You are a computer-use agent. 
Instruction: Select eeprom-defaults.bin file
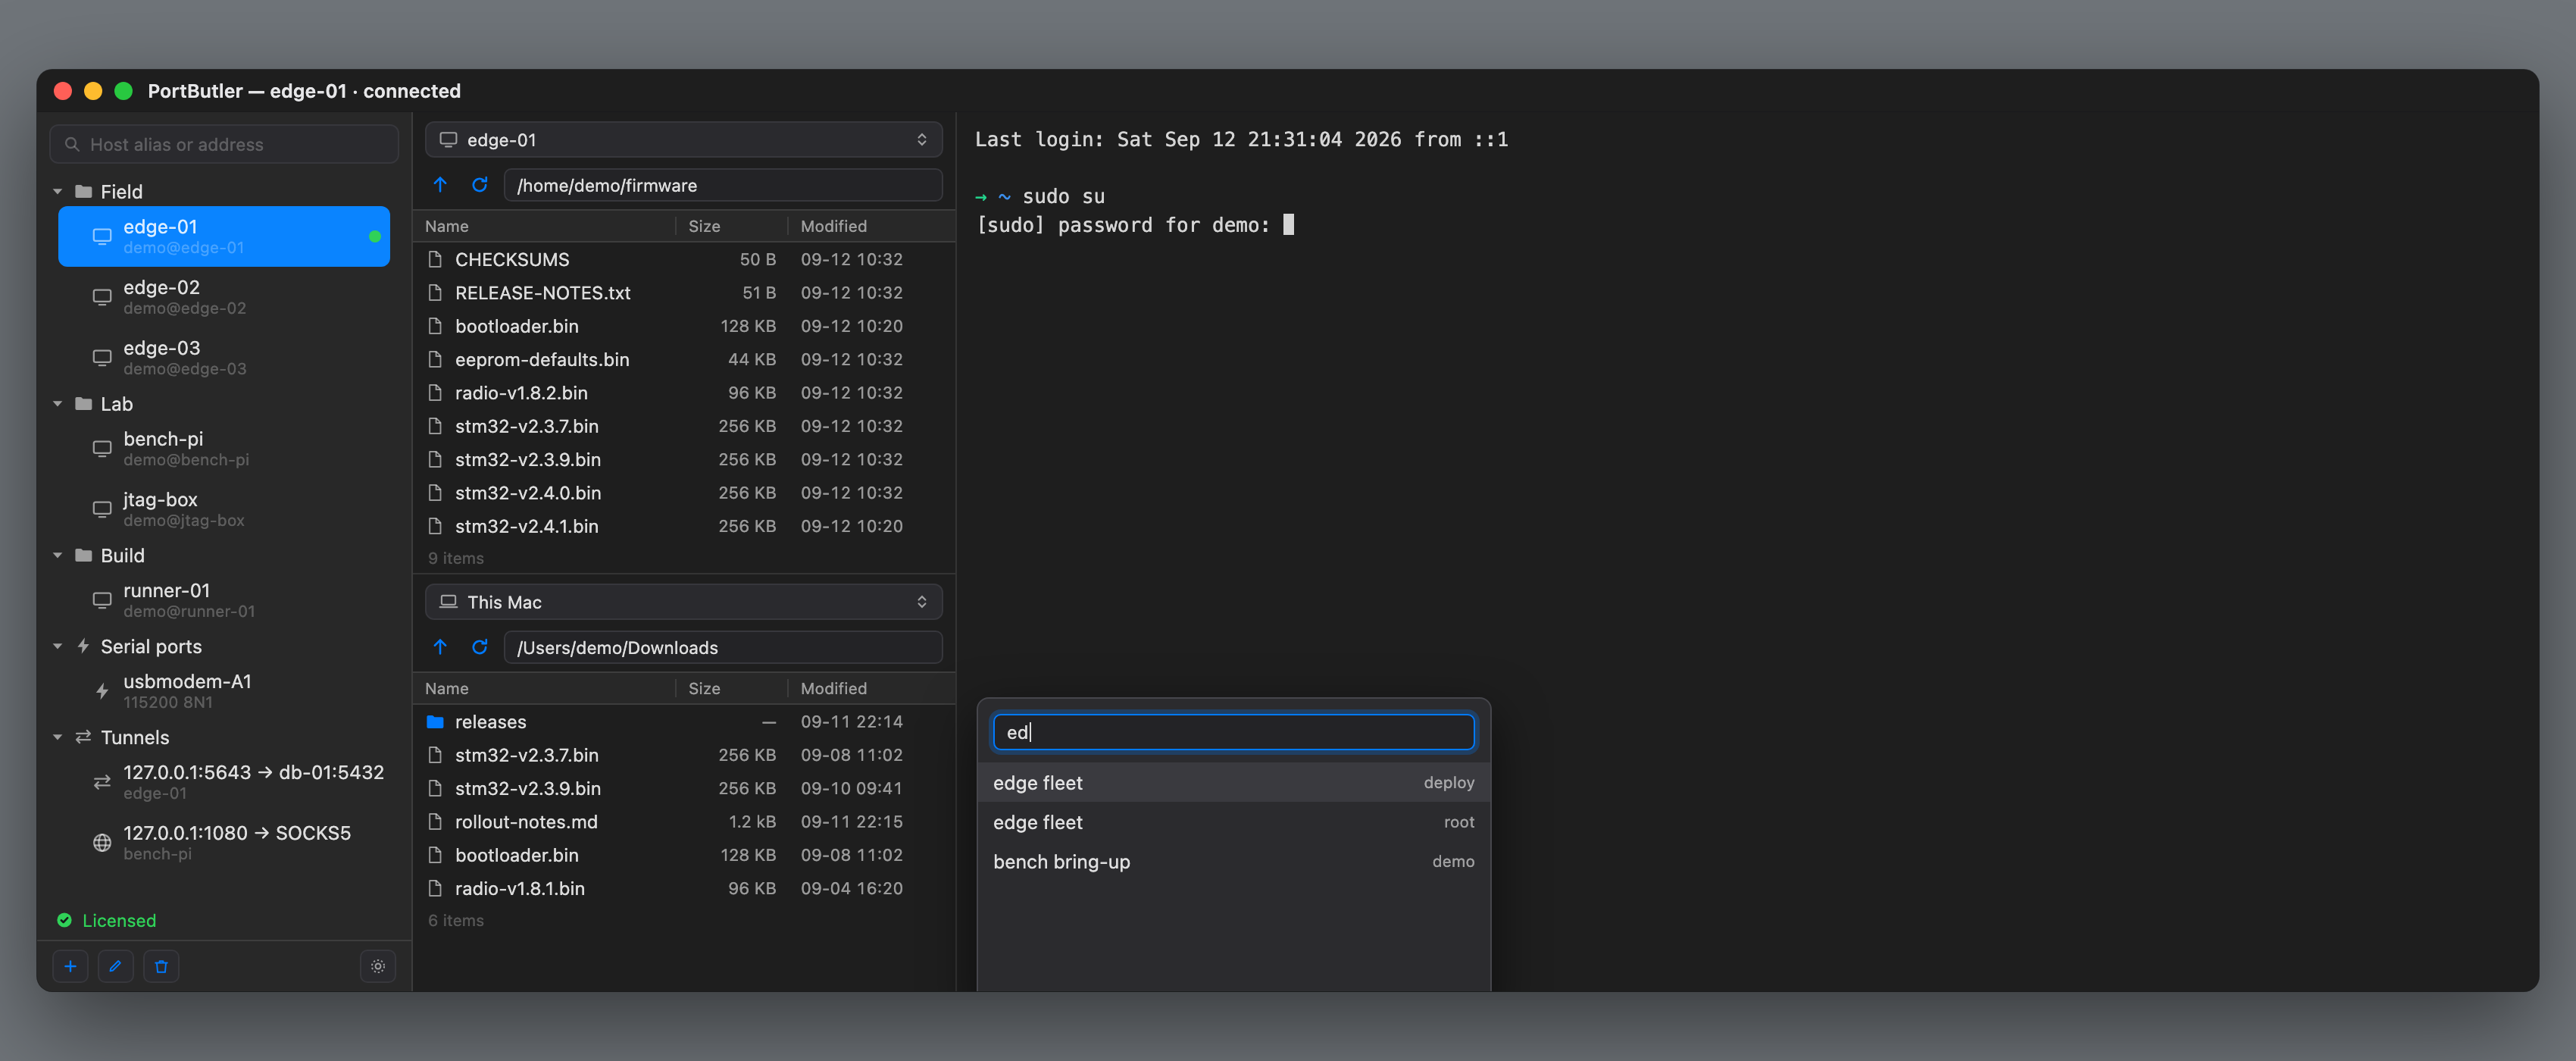click(684, 359)
